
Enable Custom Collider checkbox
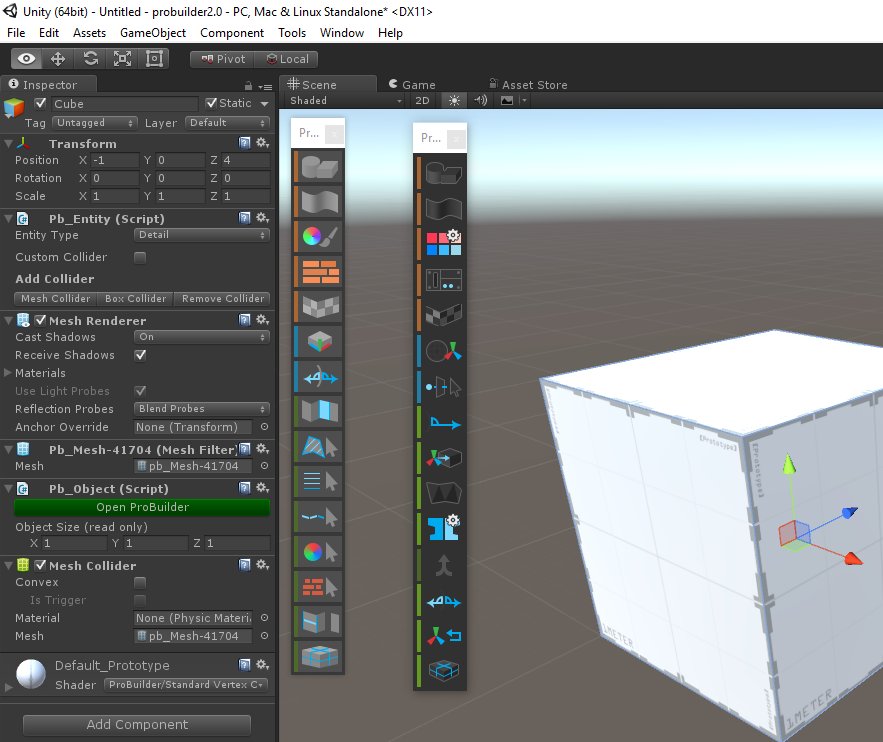140,257
